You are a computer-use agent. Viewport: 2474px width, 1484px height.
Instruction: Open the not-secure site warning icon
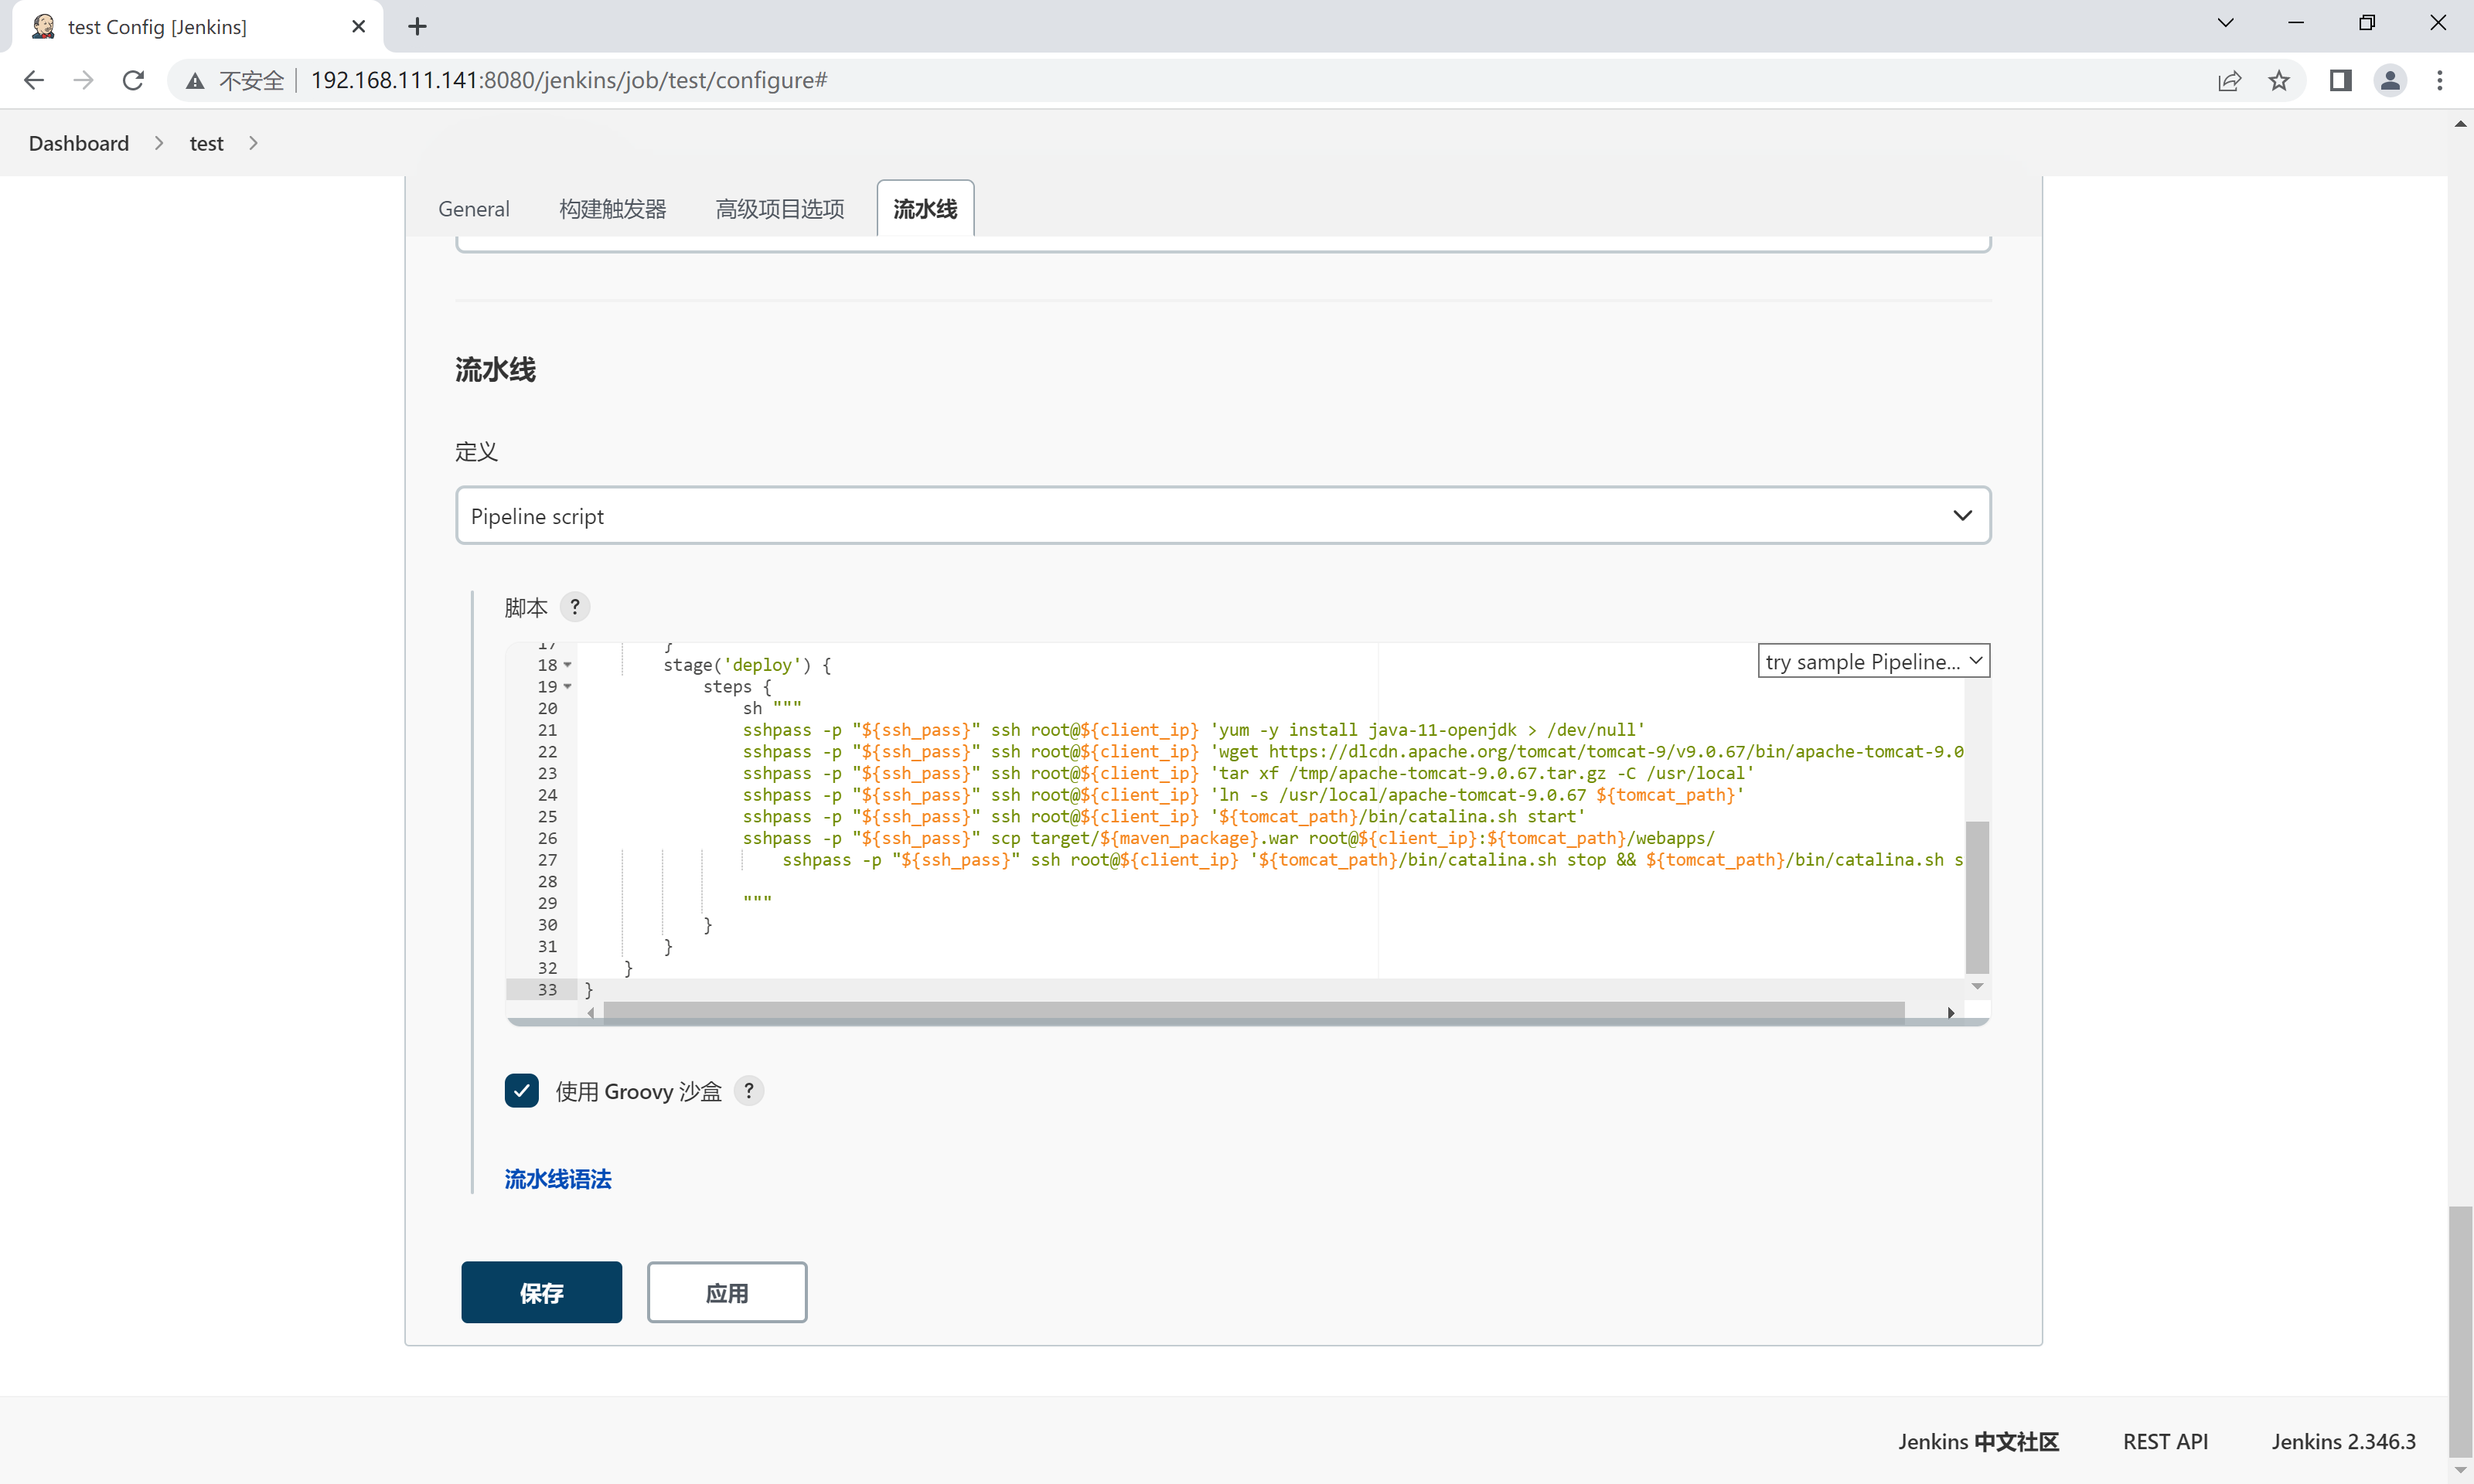tap(196, 81)
